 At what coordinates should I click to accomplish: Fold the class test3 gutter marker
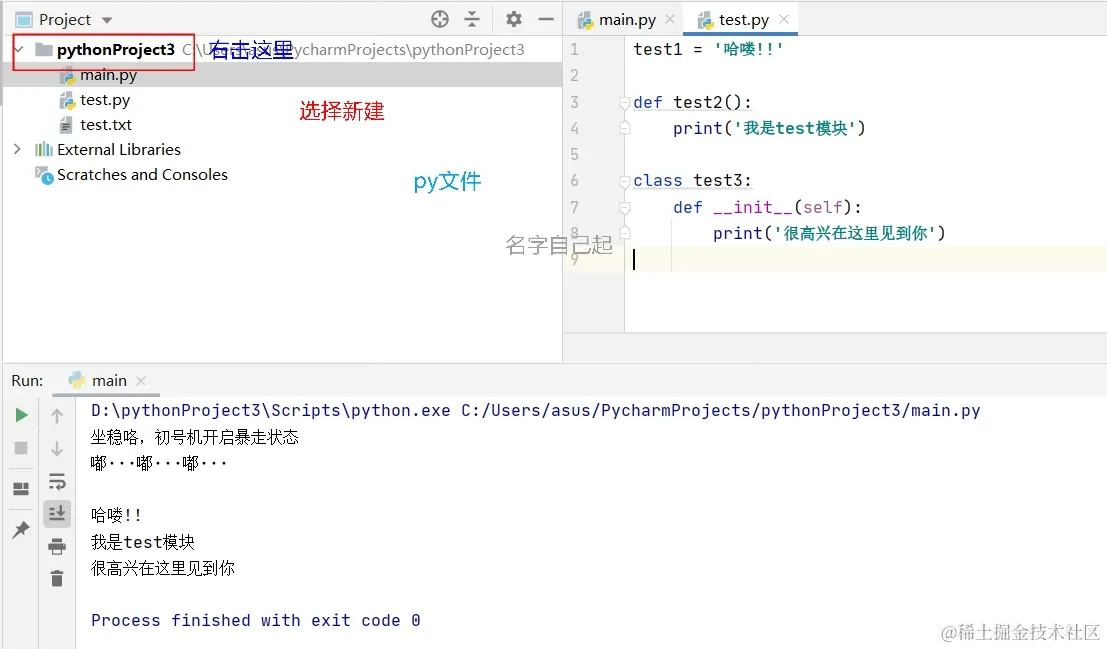pyautogui.click(x=624, y=181)
